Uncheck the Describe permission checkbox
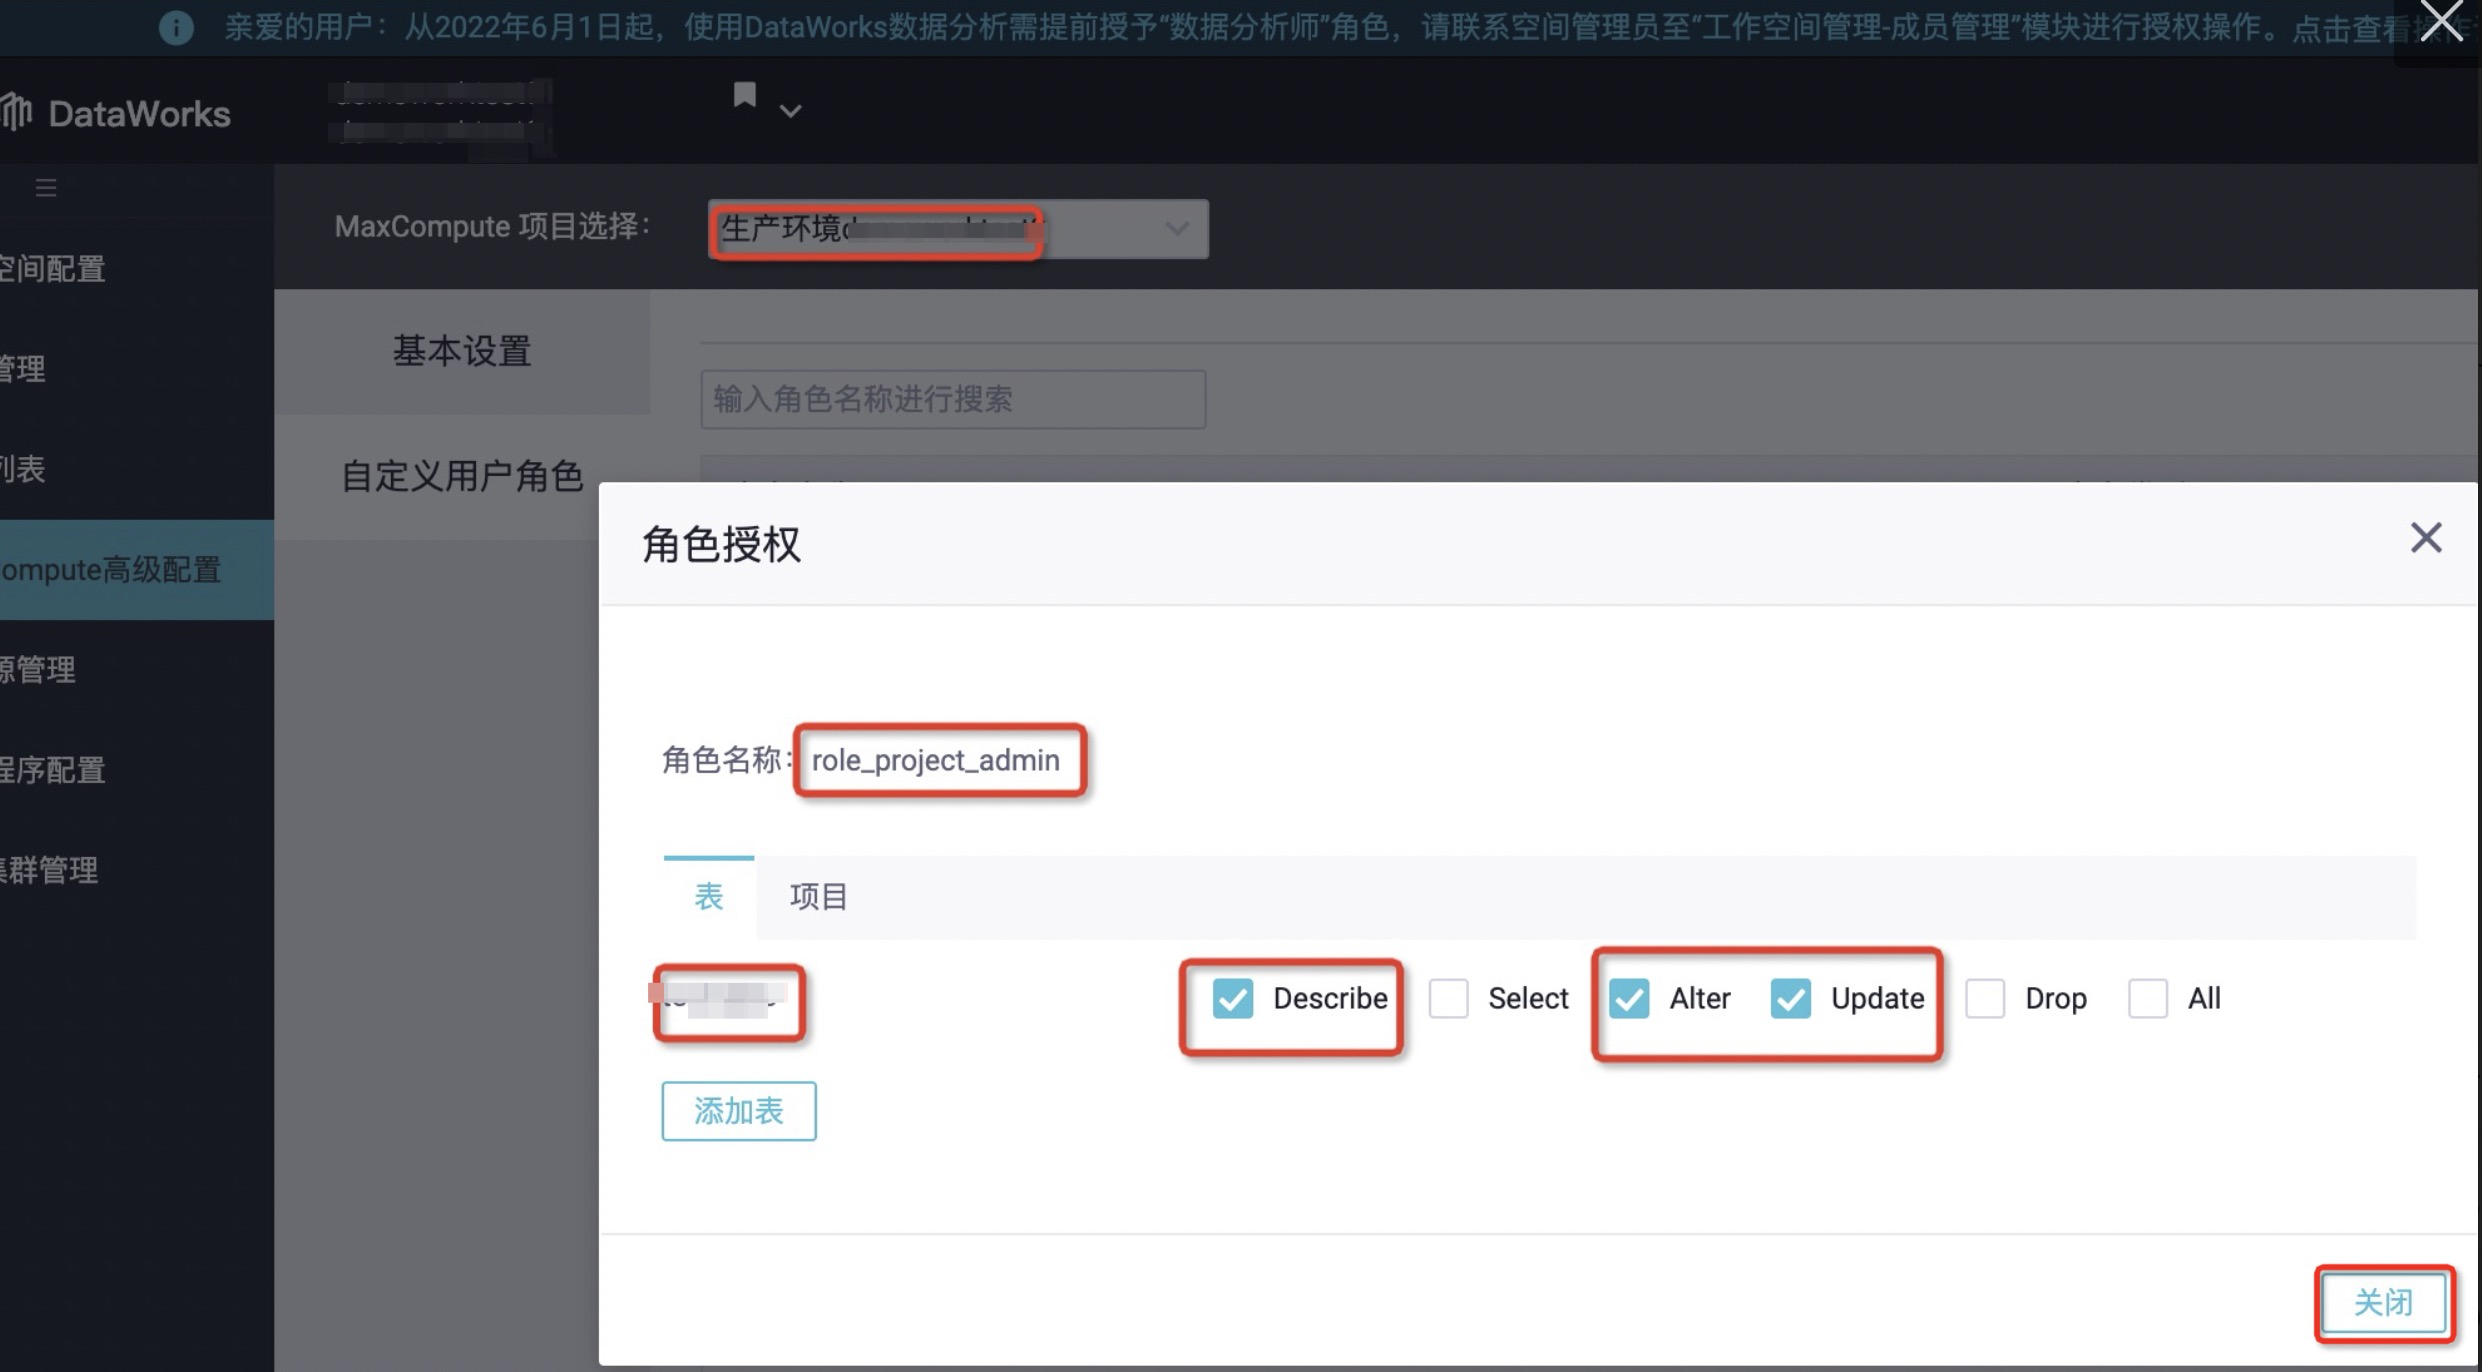This screenshot has width=2482, height=1372. click(1232, 998)
